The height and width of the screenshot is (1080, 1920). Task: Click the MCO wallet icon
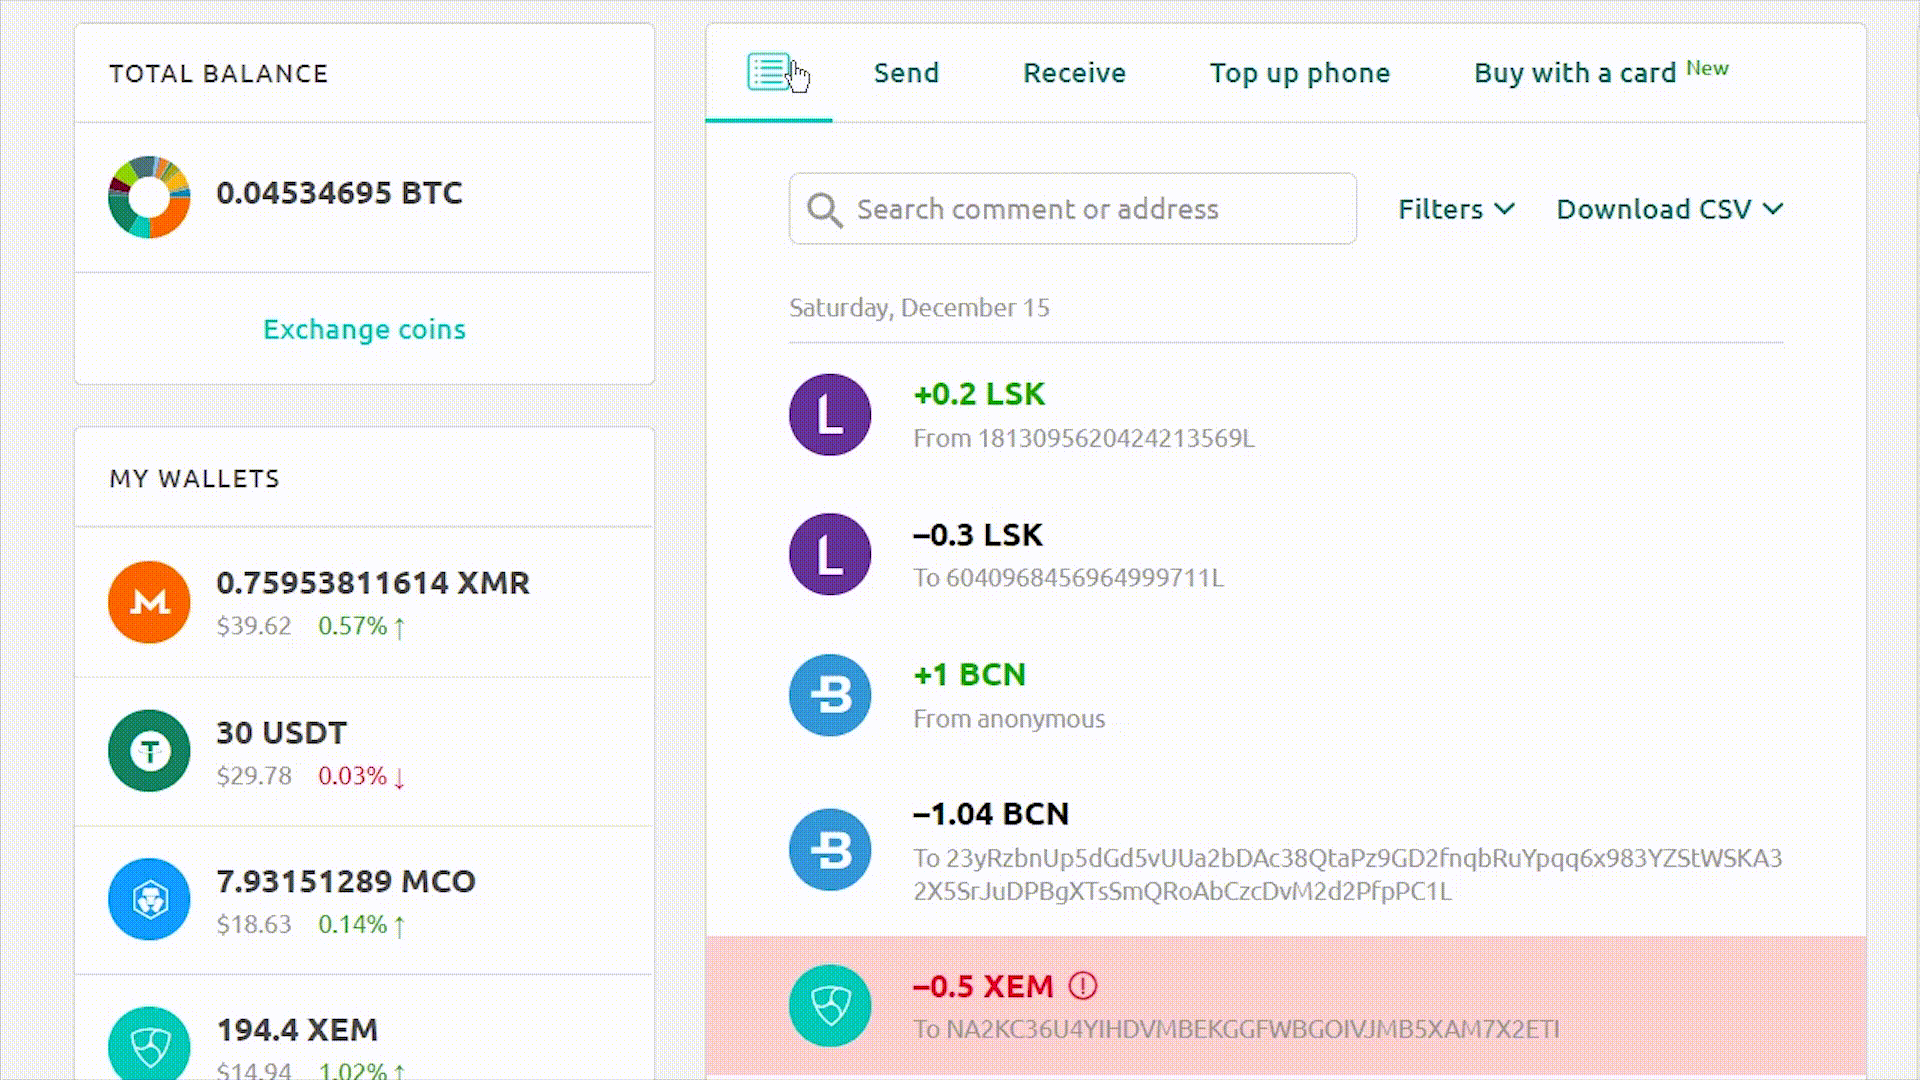[149, 899]
